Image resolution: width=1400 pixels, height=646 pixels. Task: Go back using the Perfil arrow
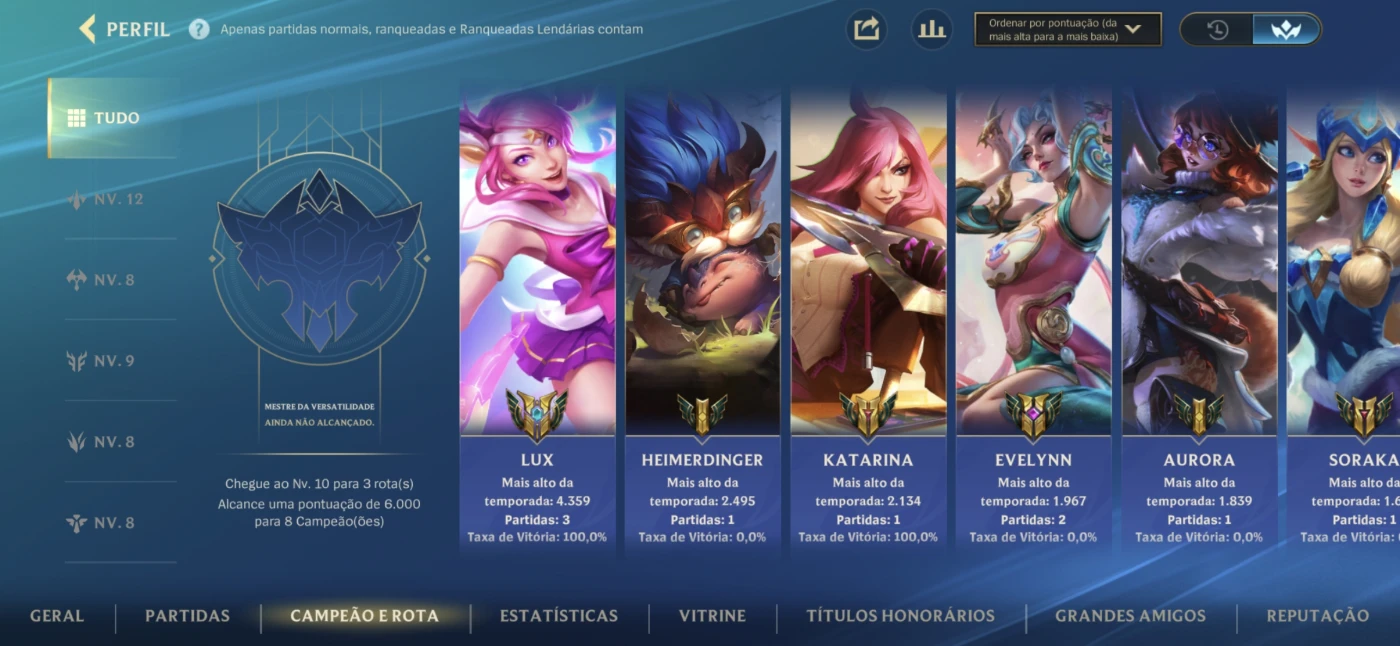pyautogui.click(x=87, y=29)
